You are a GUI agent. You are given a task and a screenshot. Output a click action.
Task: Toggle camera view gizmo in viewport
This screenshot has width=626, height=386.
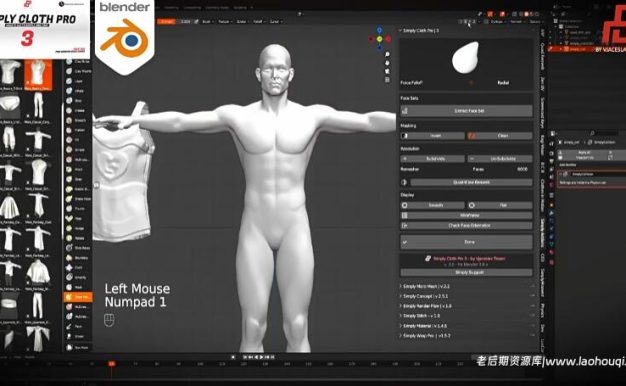click(387, 71)
